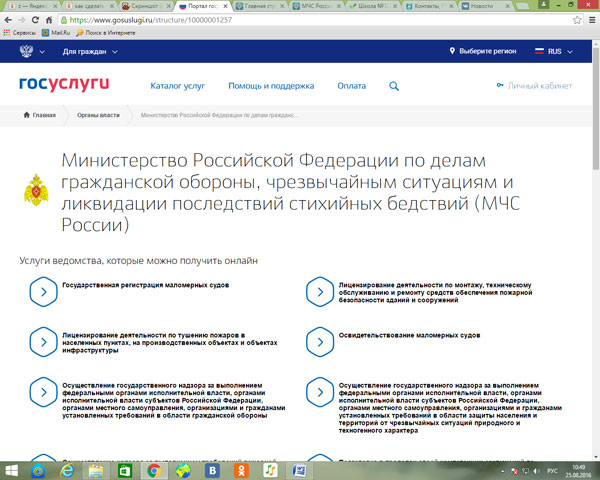Open the Каталог услуг menu item

178,86
